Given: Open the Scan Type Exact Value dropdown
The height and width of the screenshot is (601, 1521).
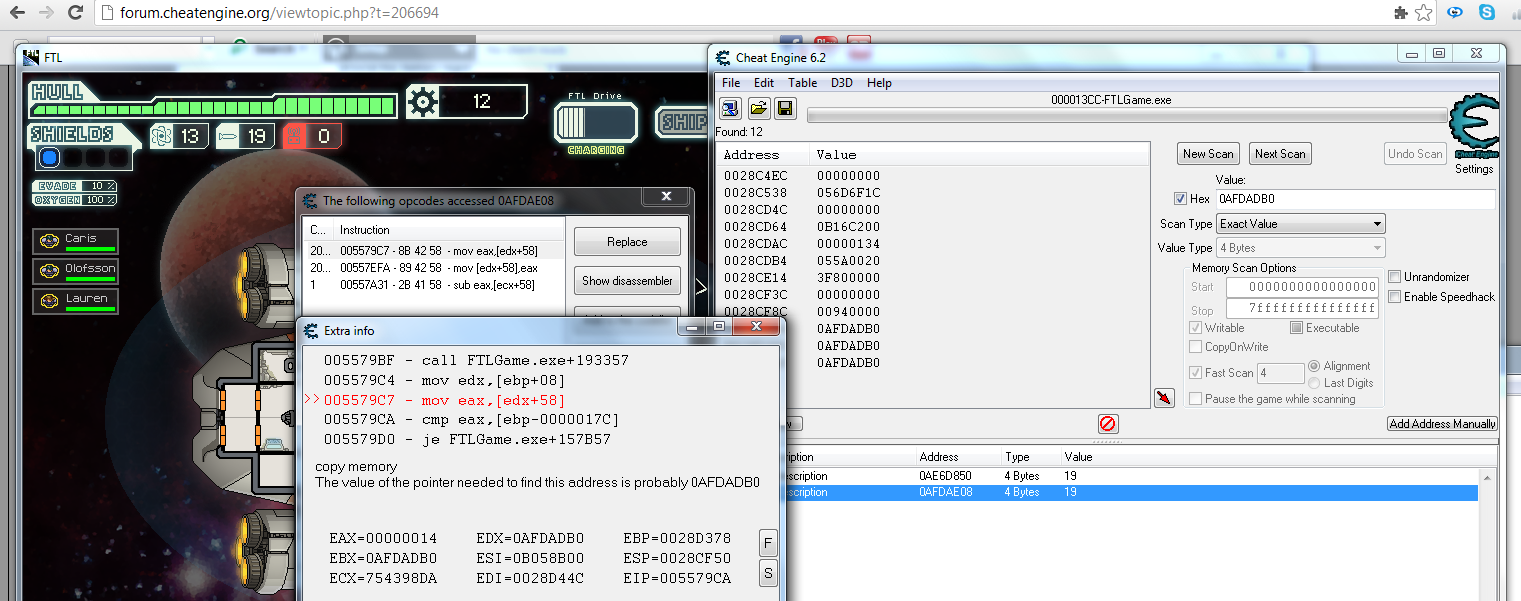Looking at the screenshot, I should pos(1300,224).
